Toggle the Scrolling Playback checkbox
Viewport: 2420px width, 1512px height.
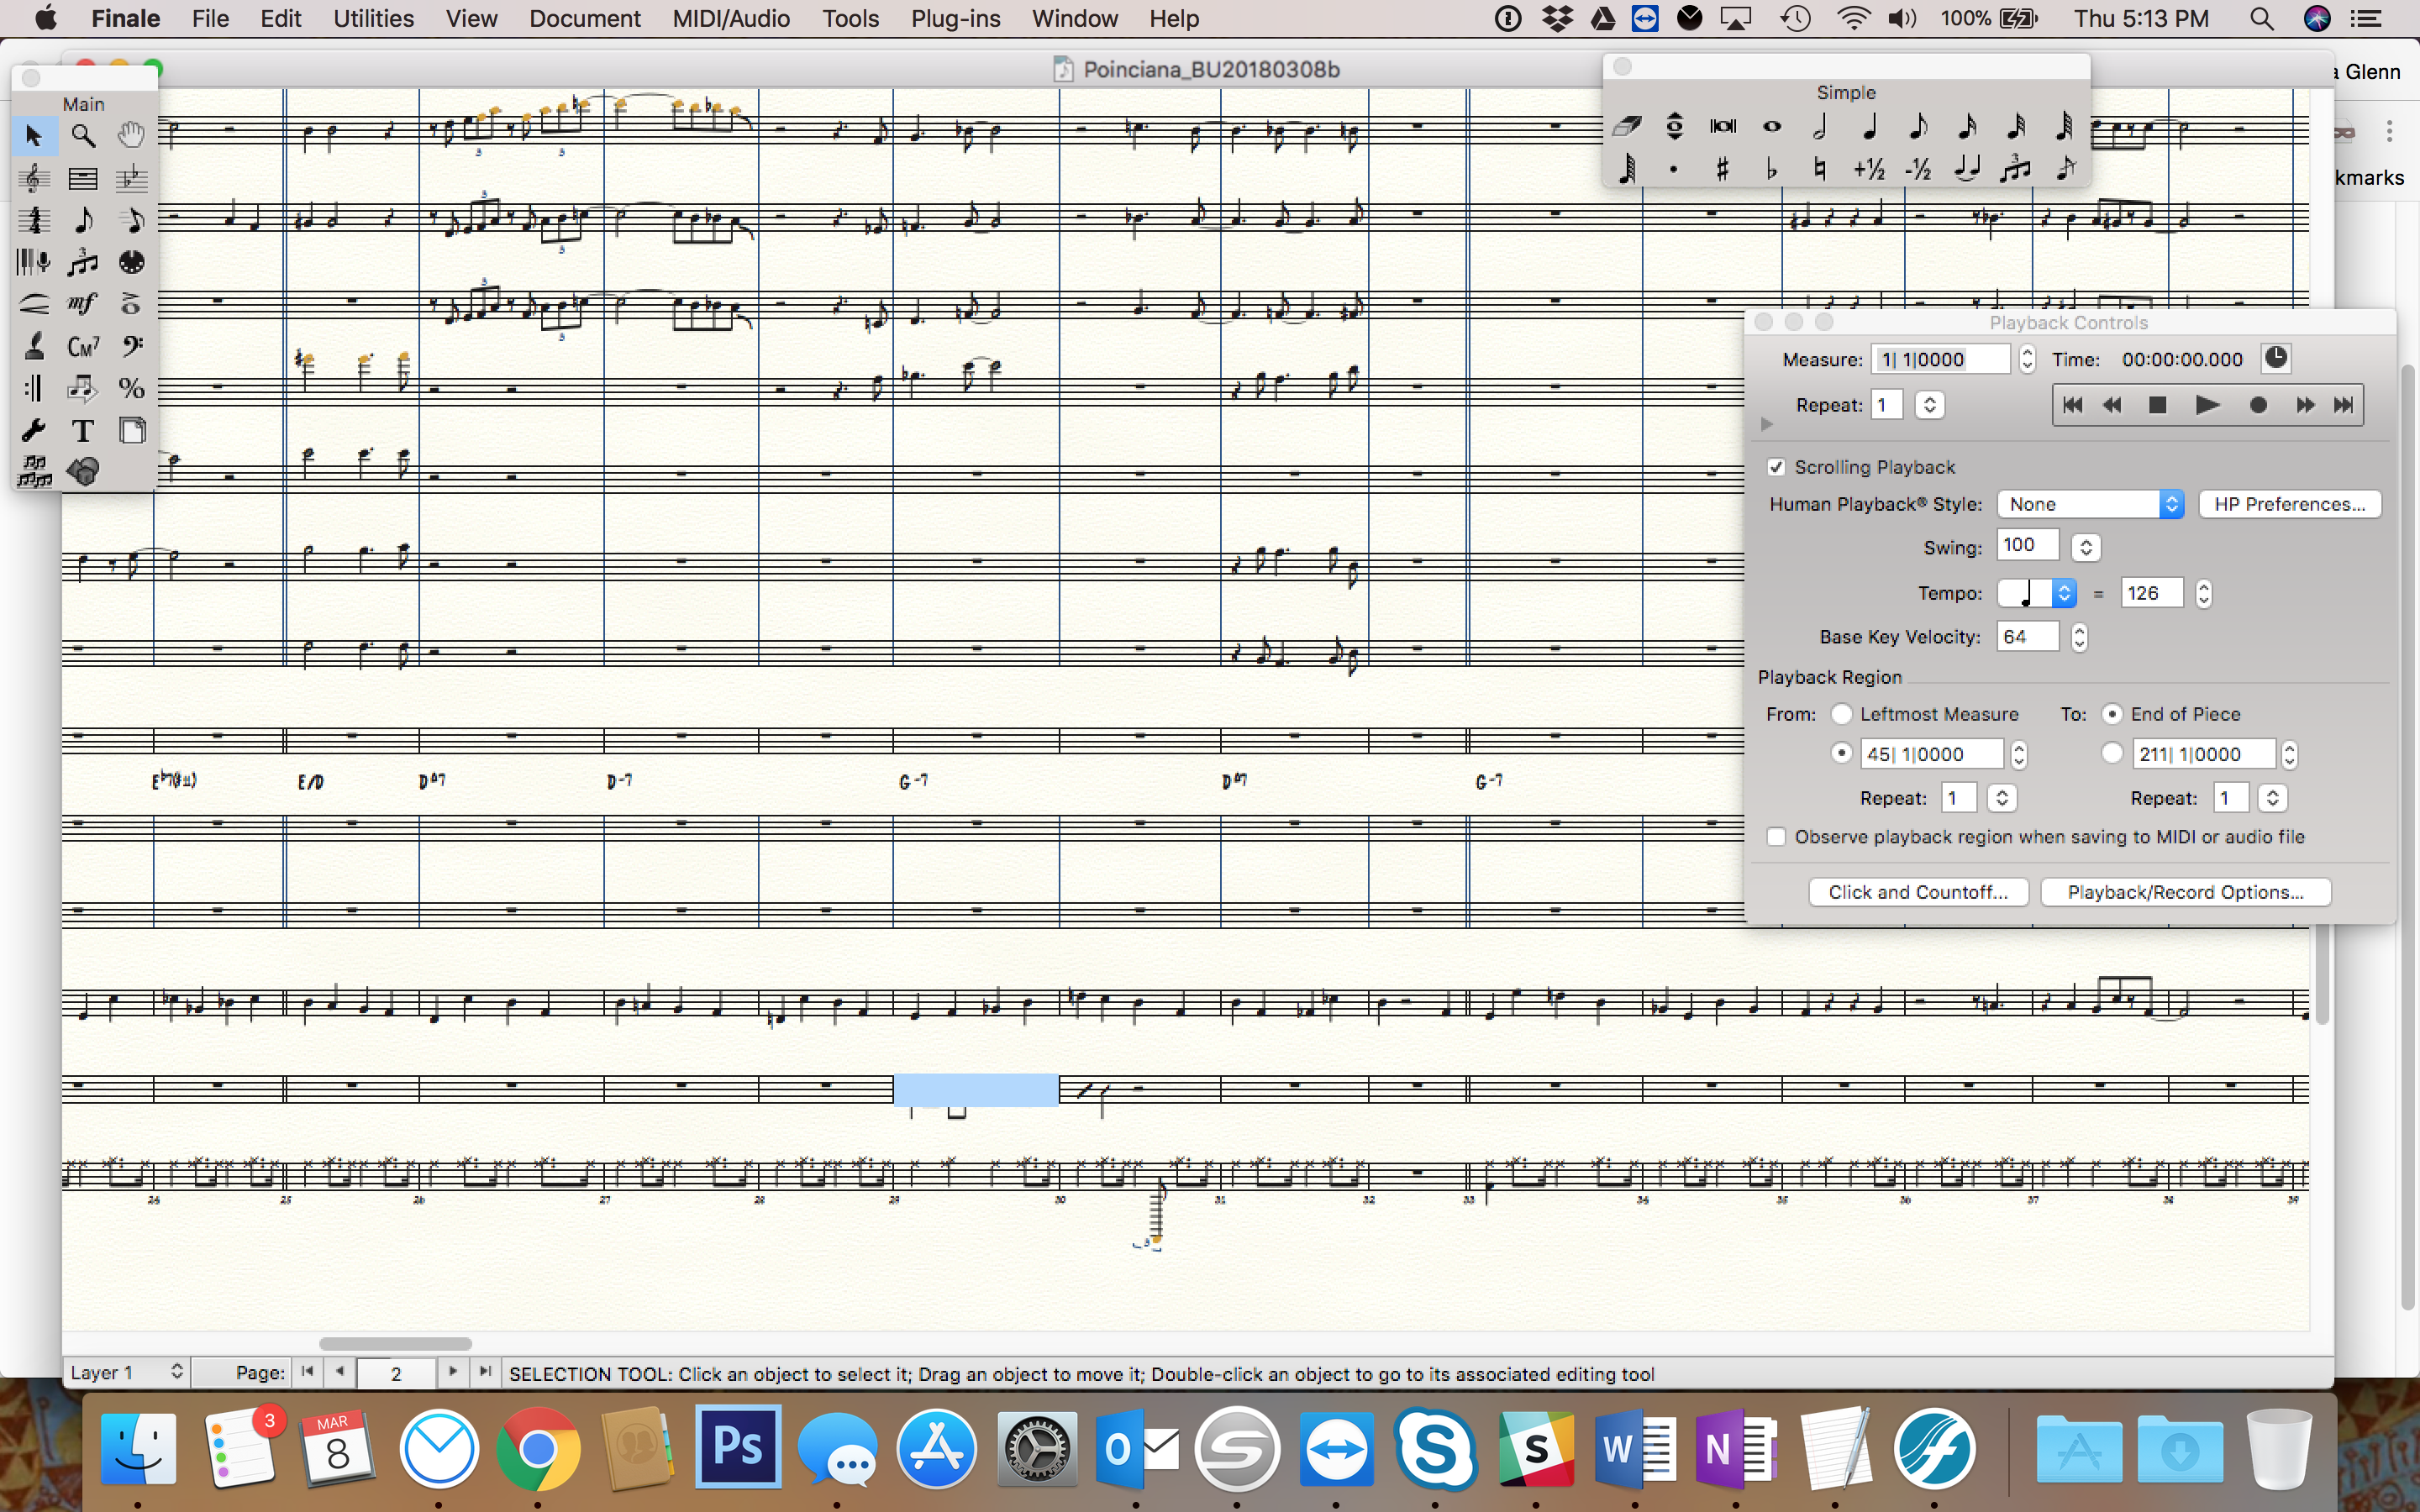pyautogui.click(x=1776, y=467)
